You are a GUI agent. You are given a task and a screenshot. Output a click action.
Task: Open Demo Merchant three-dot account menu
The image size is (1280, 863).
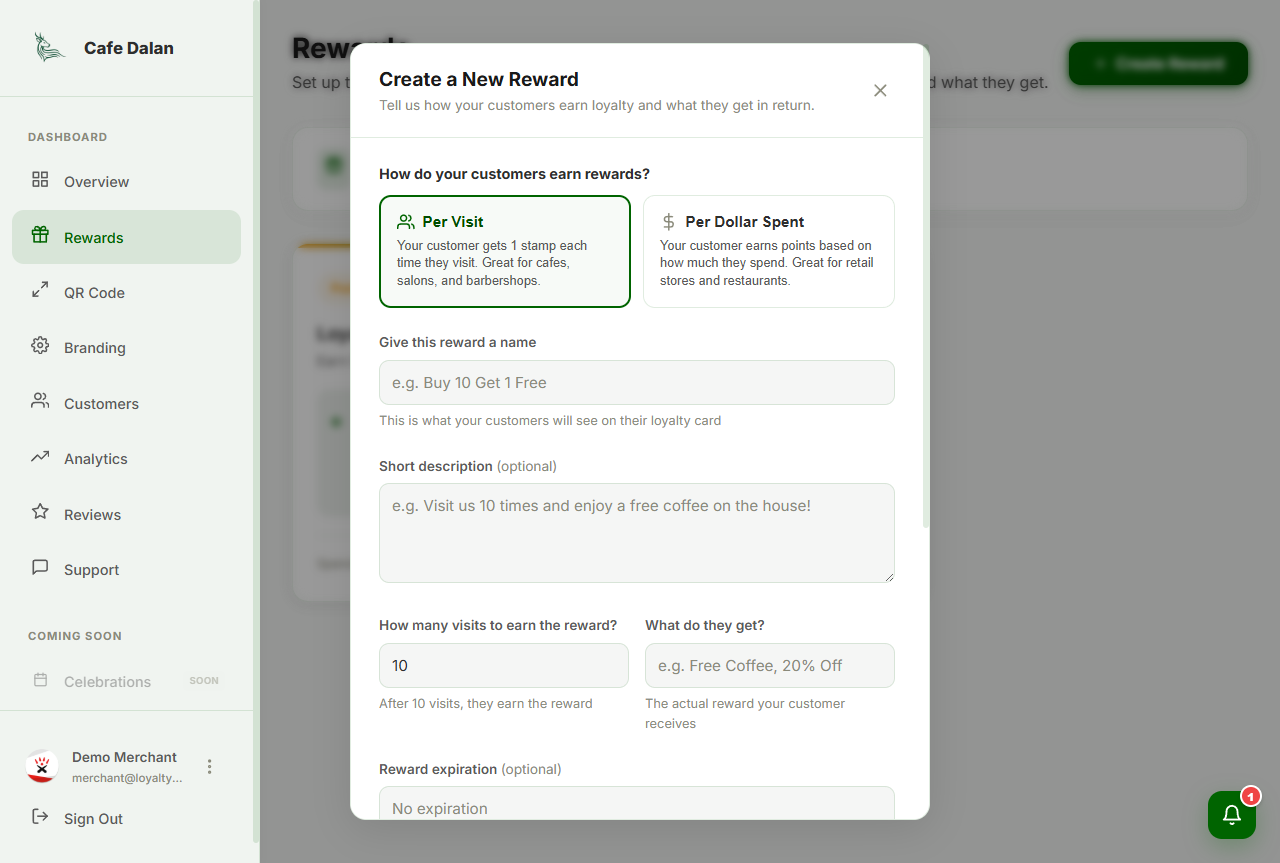[x=209, y=767]
